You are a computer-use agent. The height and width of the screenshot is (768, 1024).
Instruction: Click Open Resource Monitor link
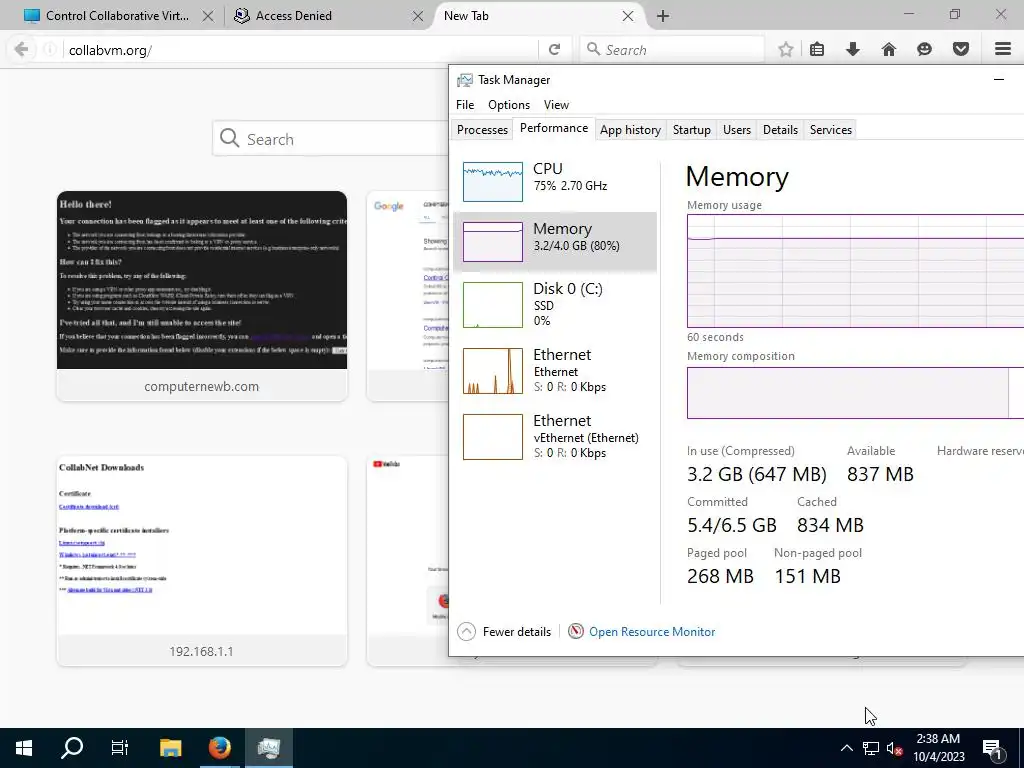652,632
